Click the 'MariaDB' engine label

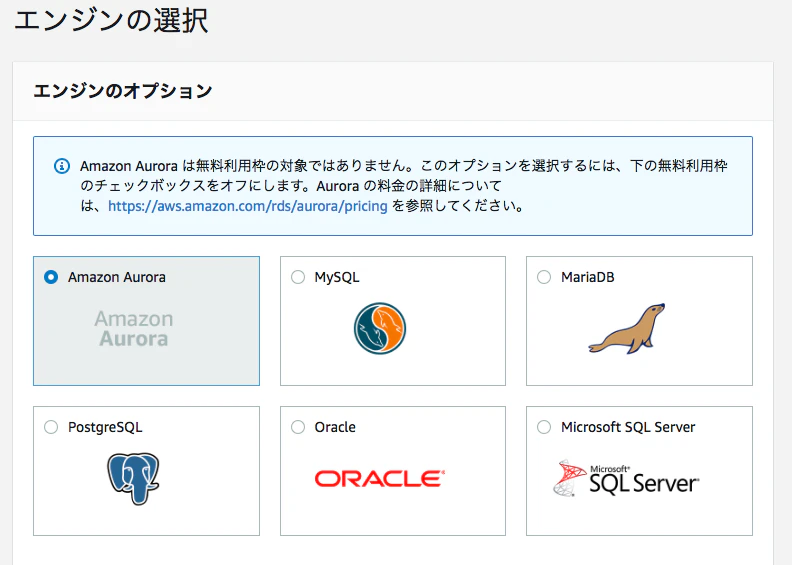(x=587, y=277)
